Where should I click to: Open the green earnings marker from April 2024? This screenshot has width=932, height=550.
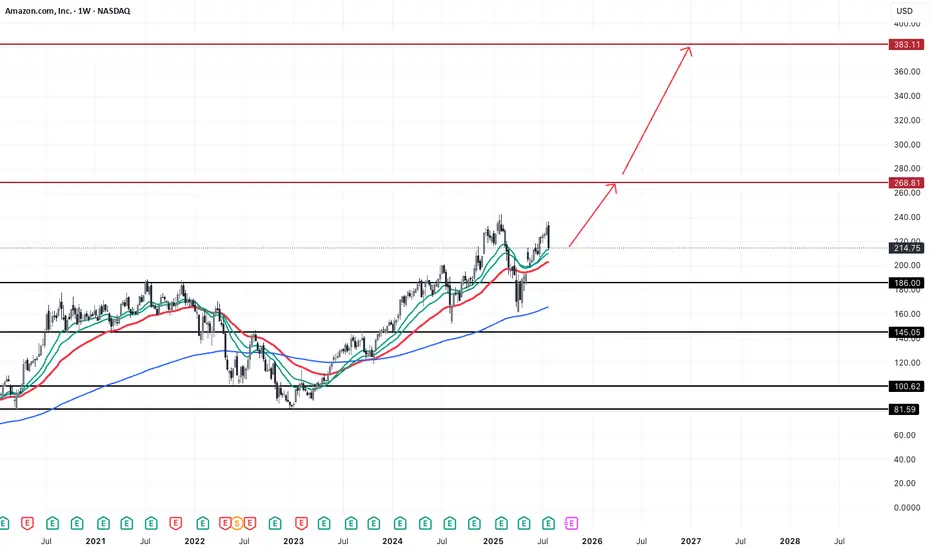coord(425,523)
